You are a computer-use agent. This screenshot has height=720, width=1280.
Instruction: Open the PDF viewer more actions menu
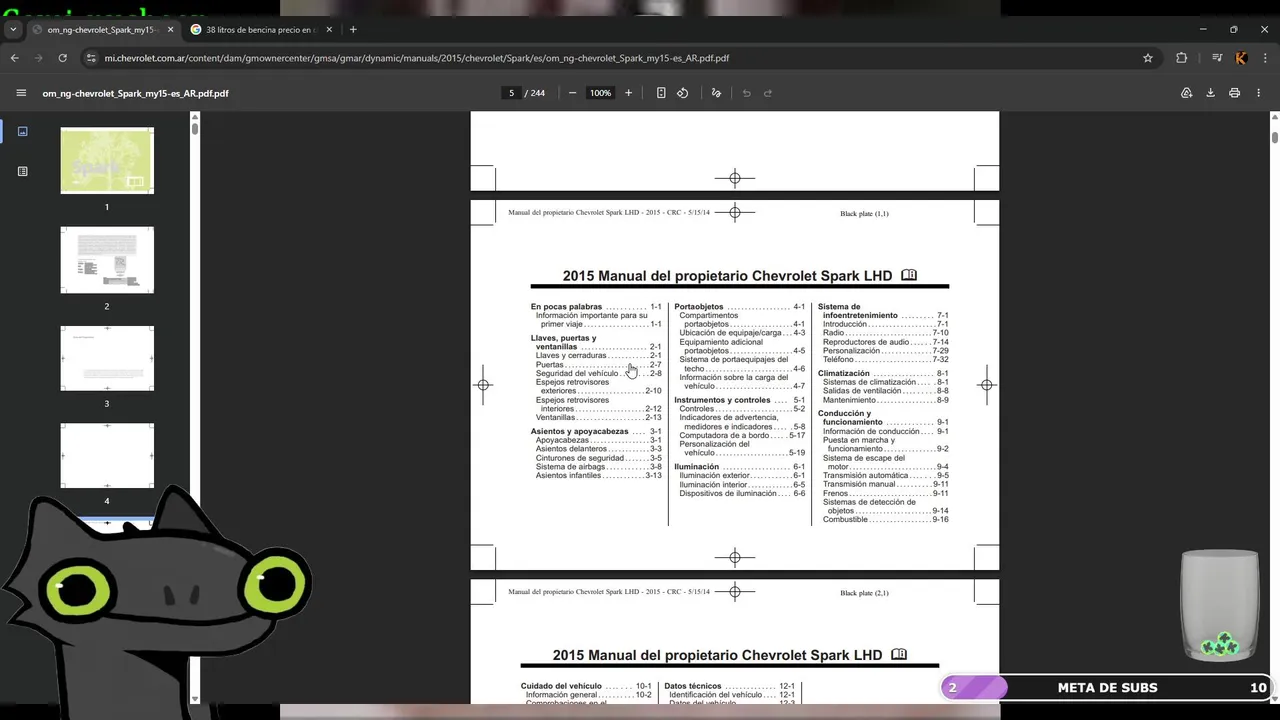[x=1258, y=93]
